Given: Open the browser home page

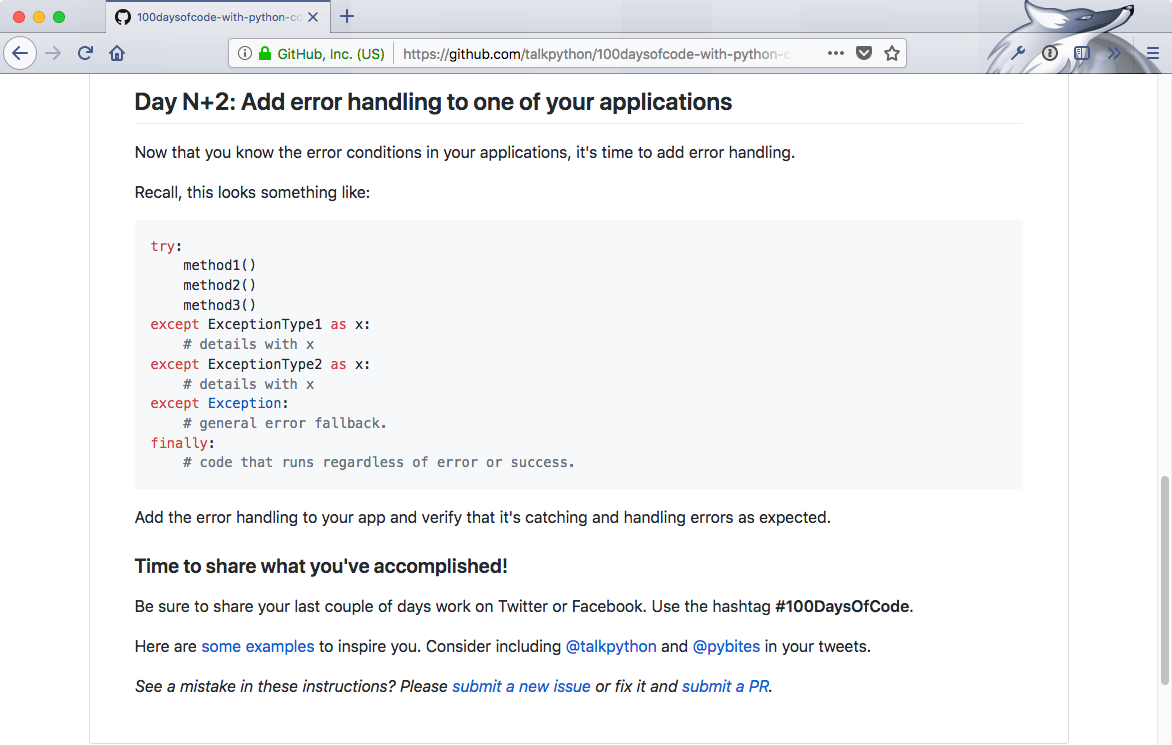Looking at the screenshot, I should pyautogui.click(x=117, y=53).
